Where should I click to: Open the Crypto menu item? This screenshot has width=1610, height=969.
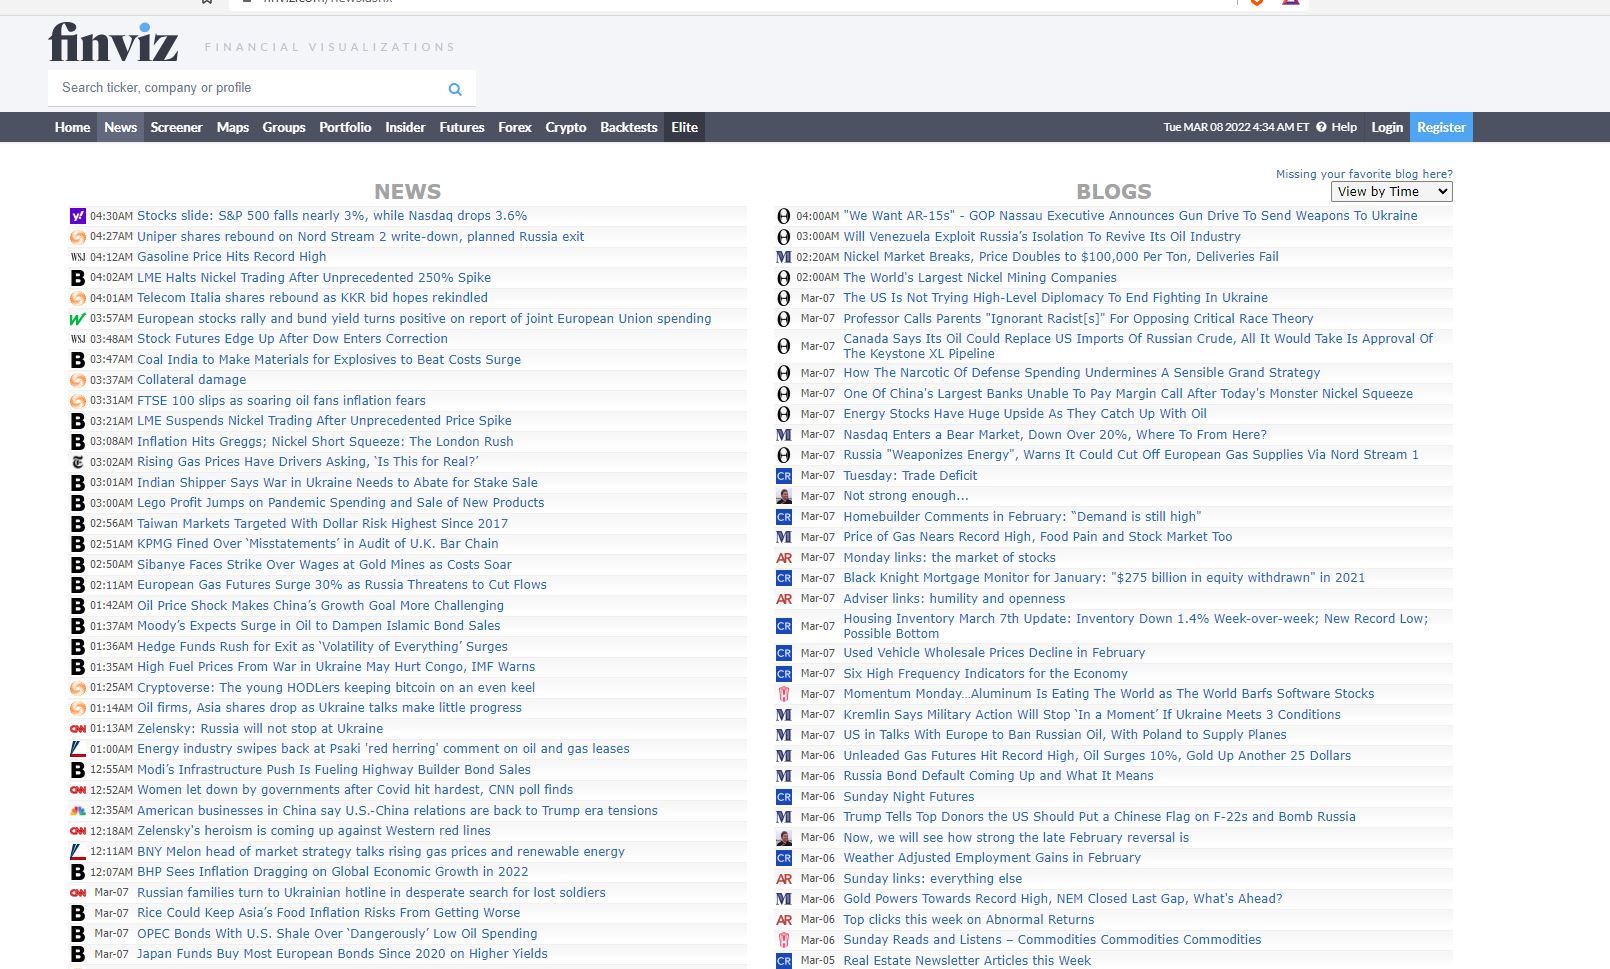[566, 127]
